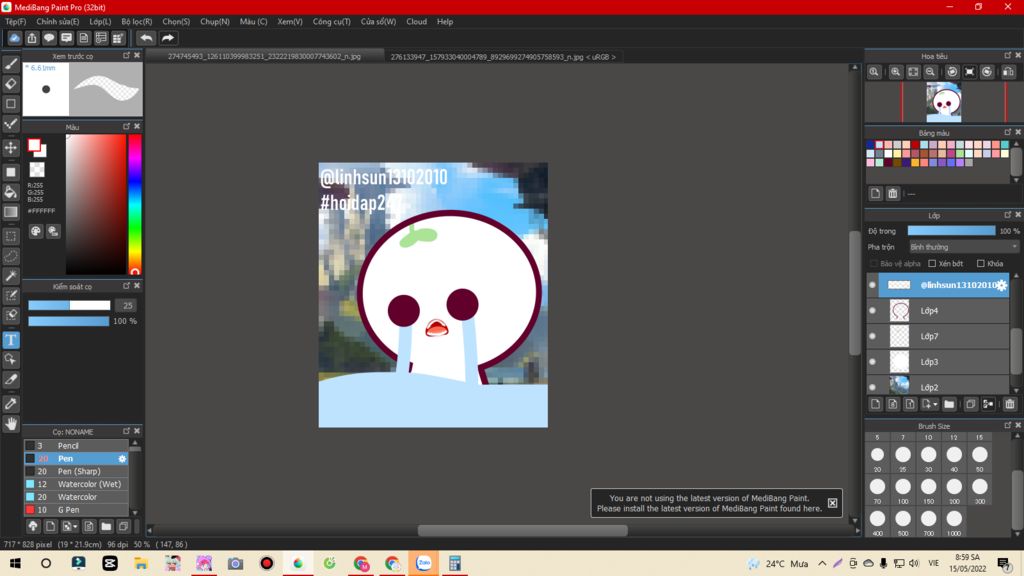The image size is (1024, 576).
Task: Open the Lớp(L) menu
Action: click(100, 22)
